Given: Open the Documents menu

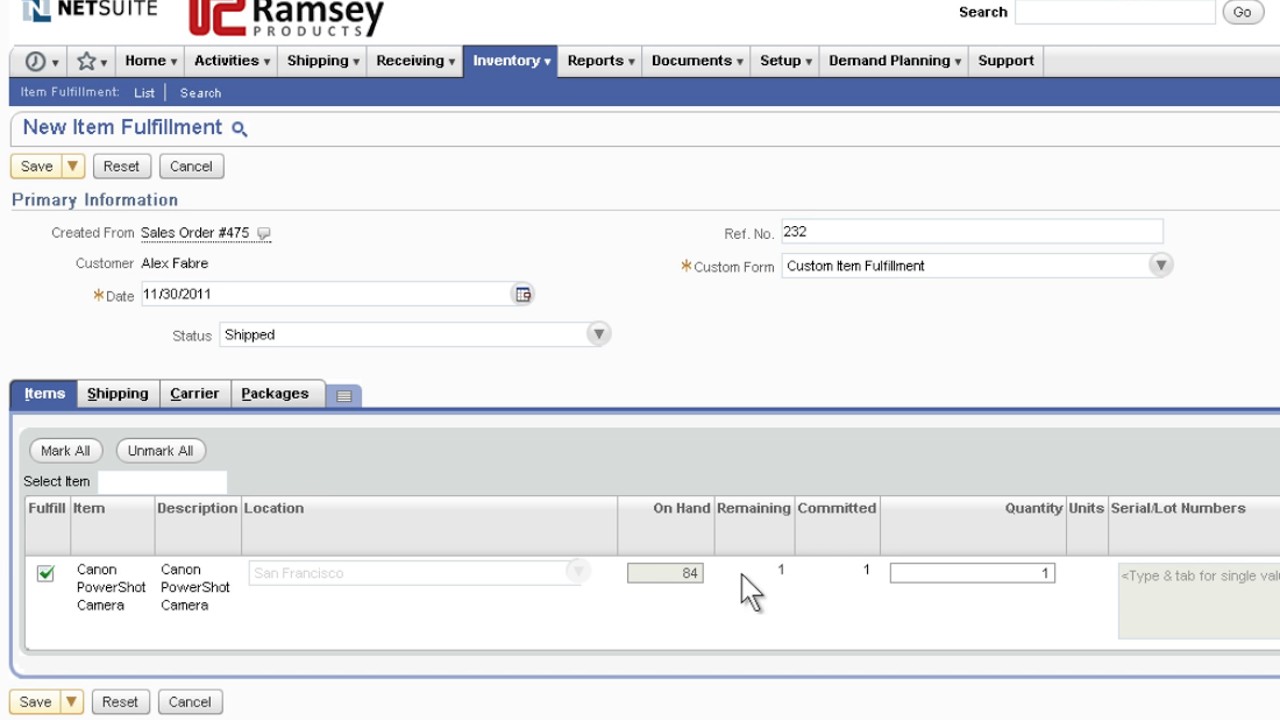Looking at the screenshot, I should 696,61.
